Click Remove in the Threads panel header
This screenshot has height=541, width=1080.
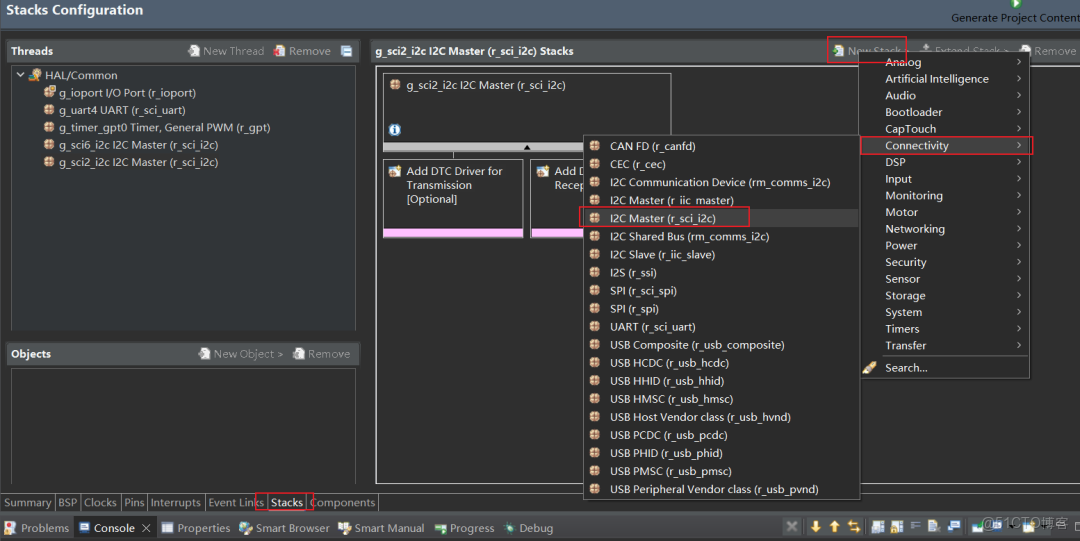pos(302,51)
